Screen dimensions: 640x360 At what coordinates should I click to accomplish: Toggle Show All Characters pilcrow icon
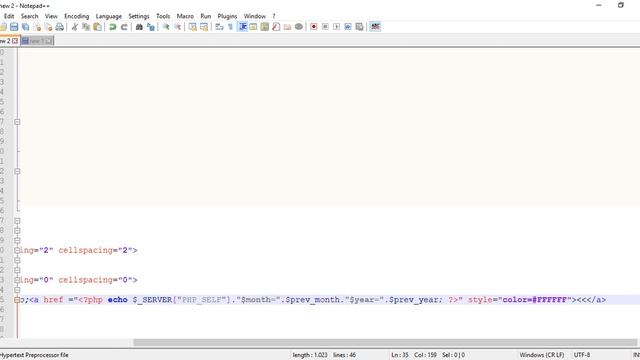click(231, 27)
